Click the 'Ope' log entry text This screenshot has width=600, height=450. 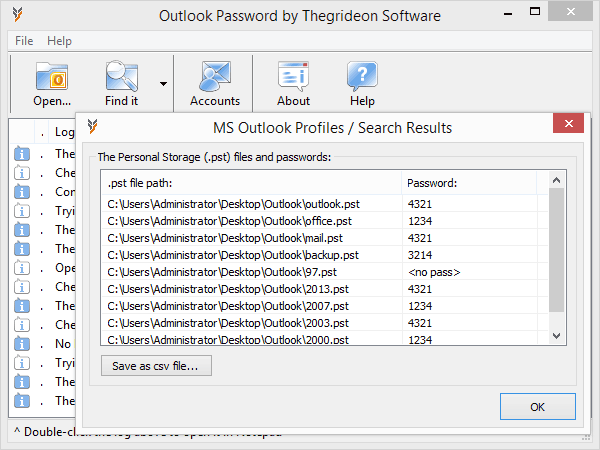tap(65, 268)
